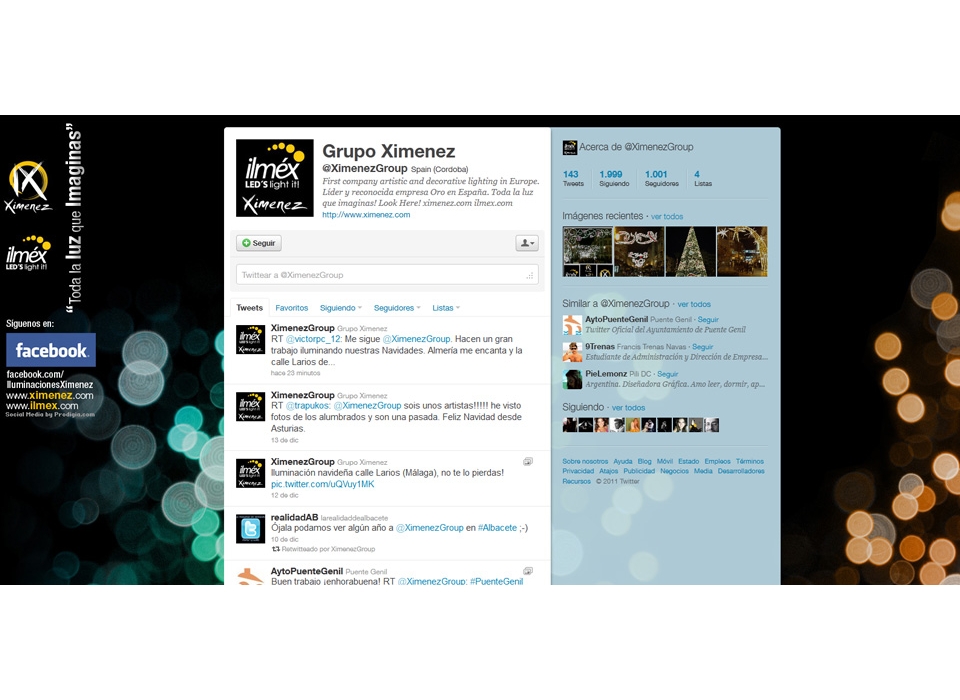The image size is (960, 700).
Task: Open the 1.999 Siguiendo count
Action: click(614, 178)
